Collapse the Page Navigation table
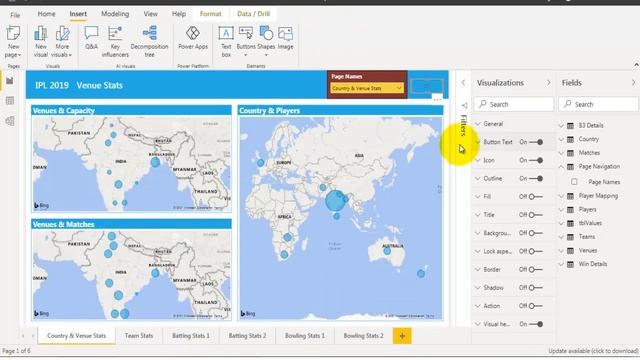The image size is (640, 360). (561, 167)
